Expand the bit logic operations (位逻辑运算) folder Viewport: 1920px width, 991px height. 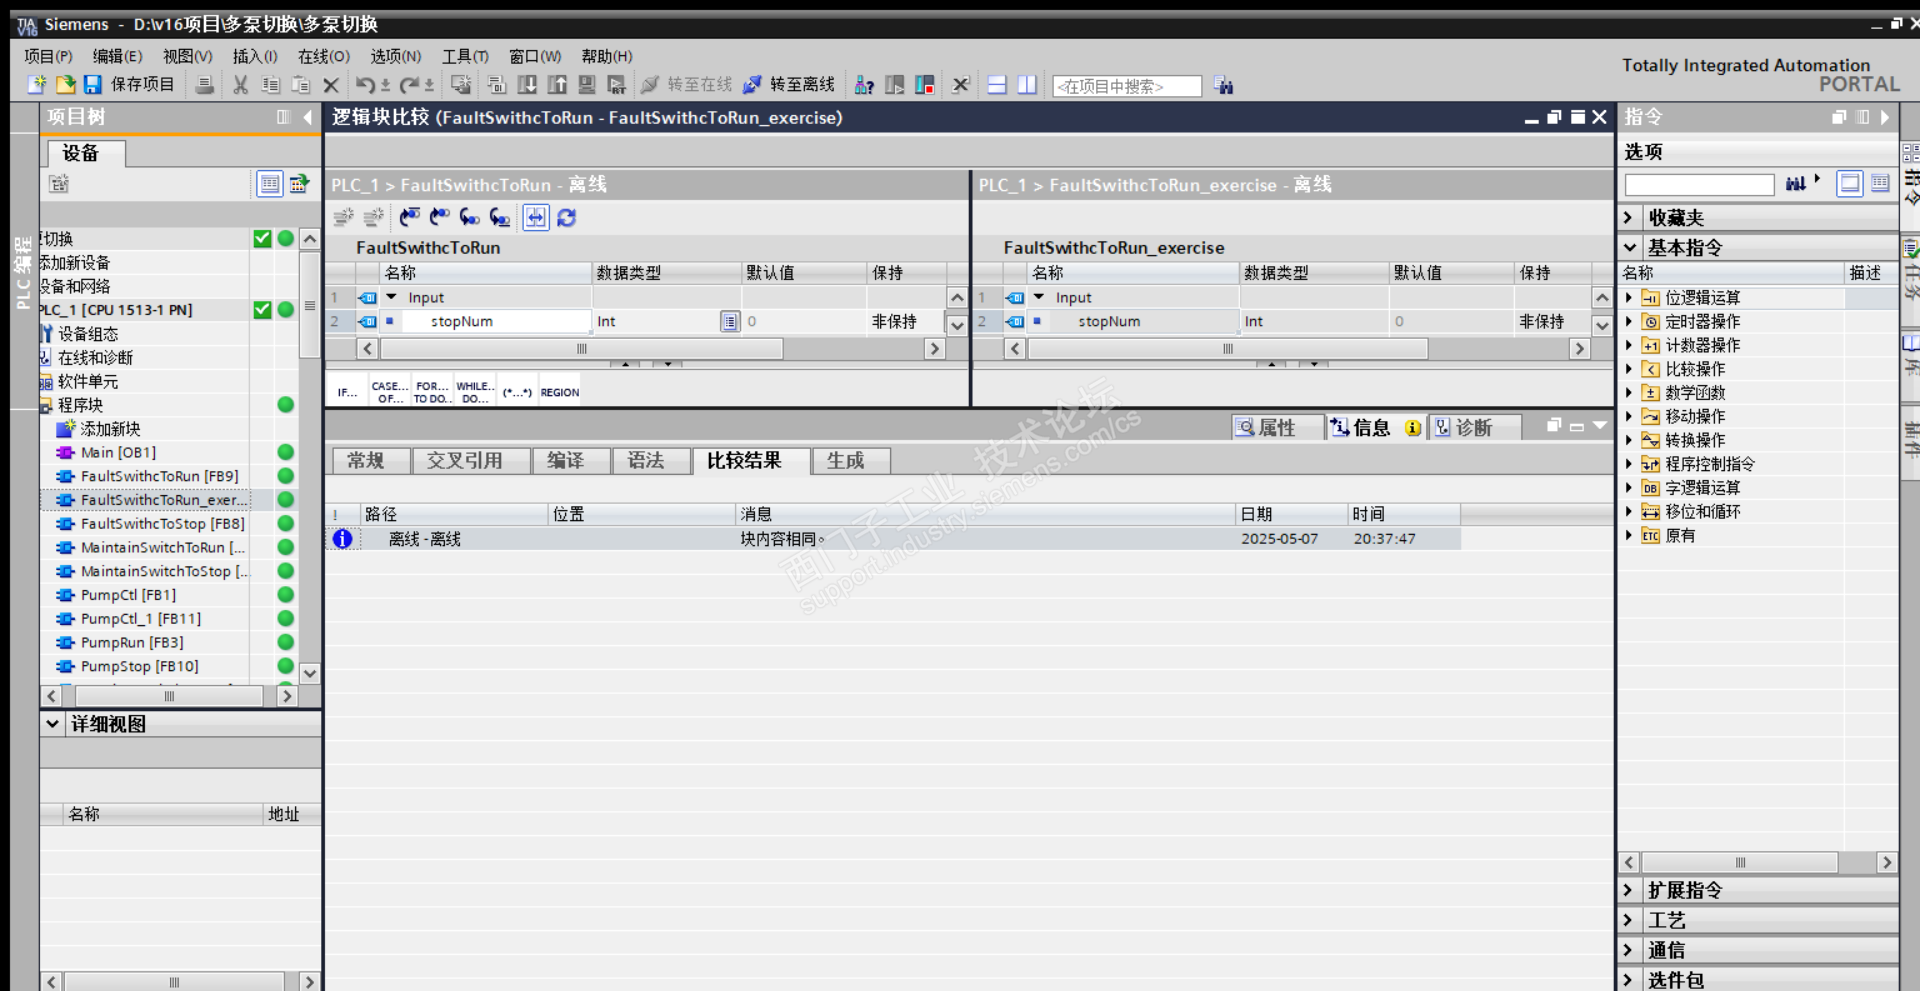[1629, 297]
